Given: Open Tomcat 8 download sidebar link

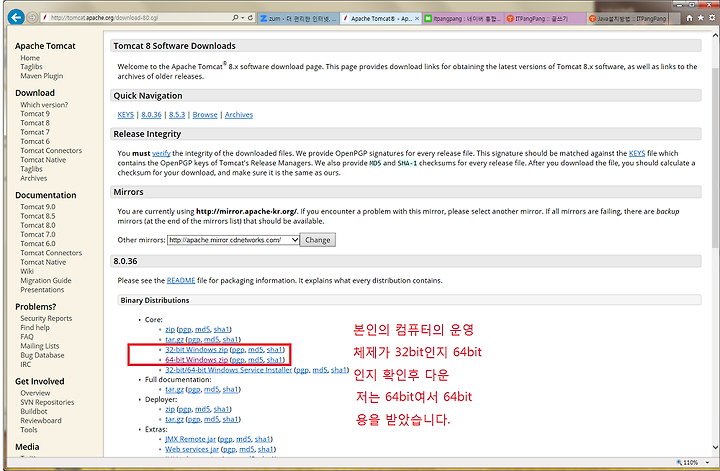Looking at the screenshot, I should [x=35, y=123].
